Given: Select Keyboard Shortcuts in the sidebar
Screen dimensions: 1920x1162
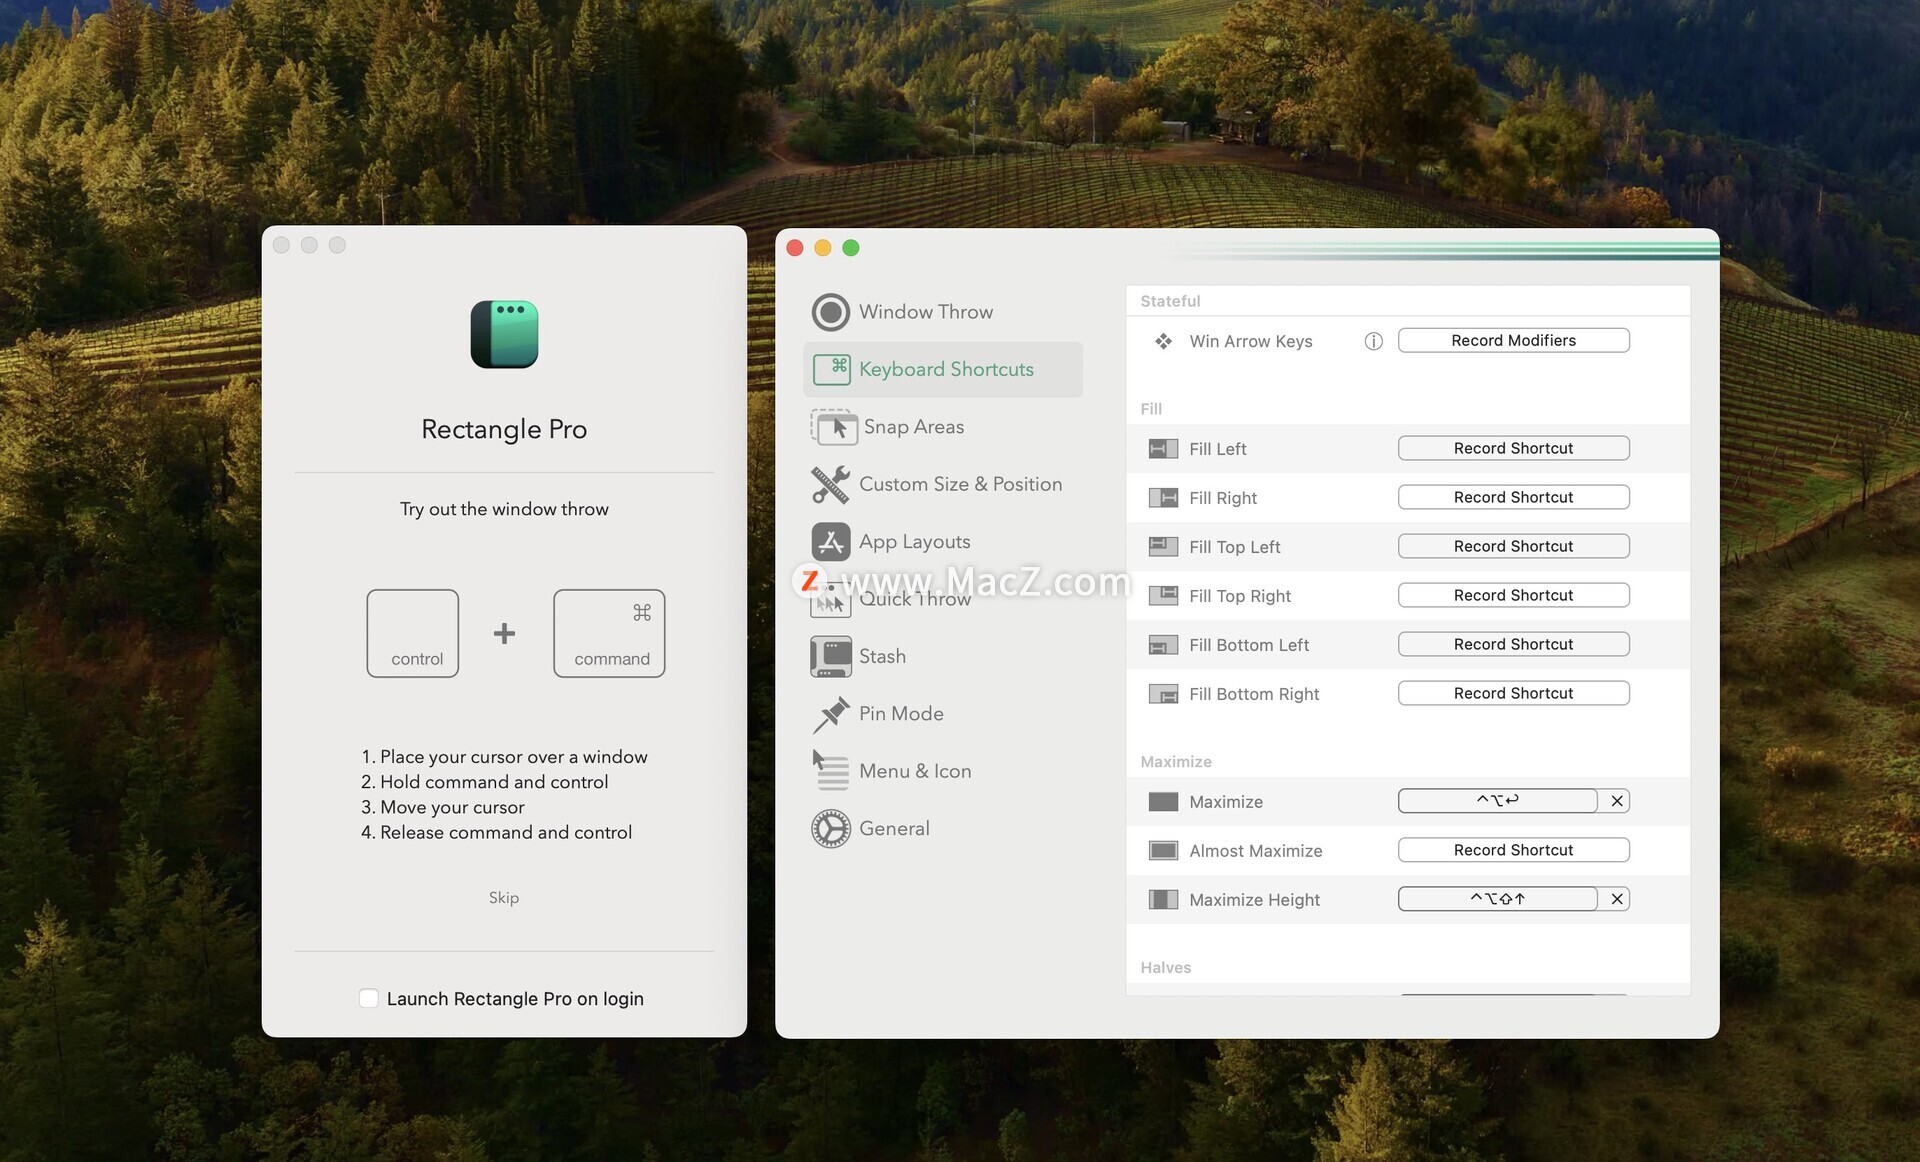Looking at the screenshot, I should 943,369.
